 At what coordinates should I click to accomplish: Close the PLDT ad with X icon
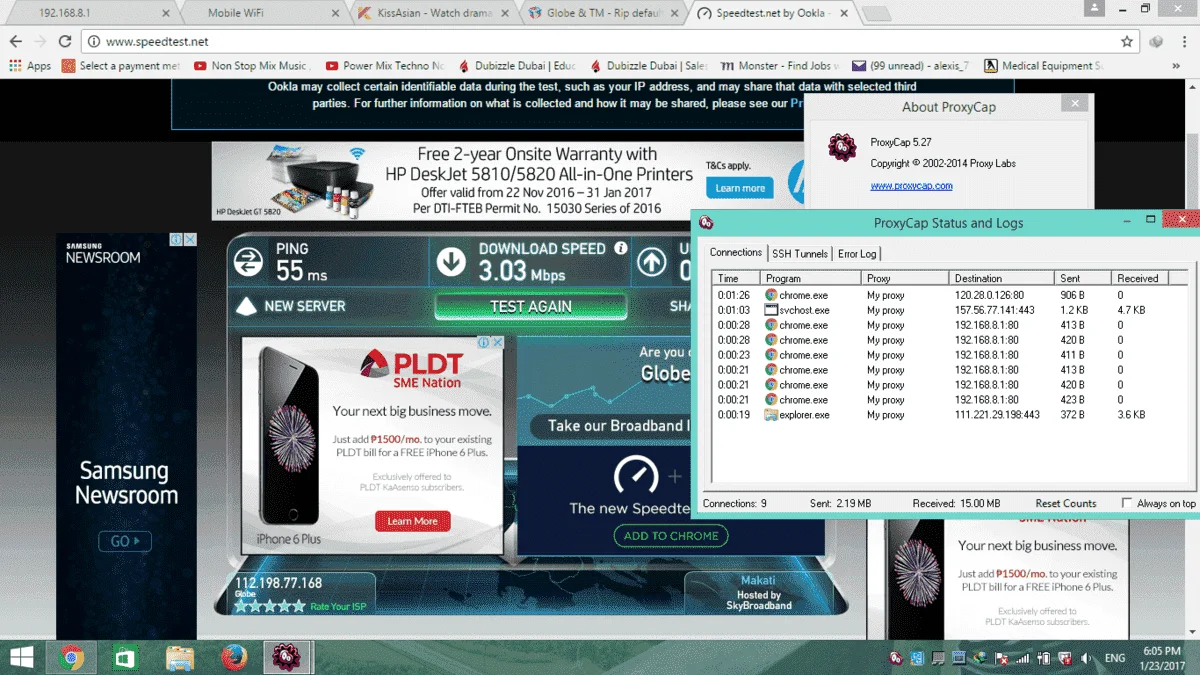497,342
